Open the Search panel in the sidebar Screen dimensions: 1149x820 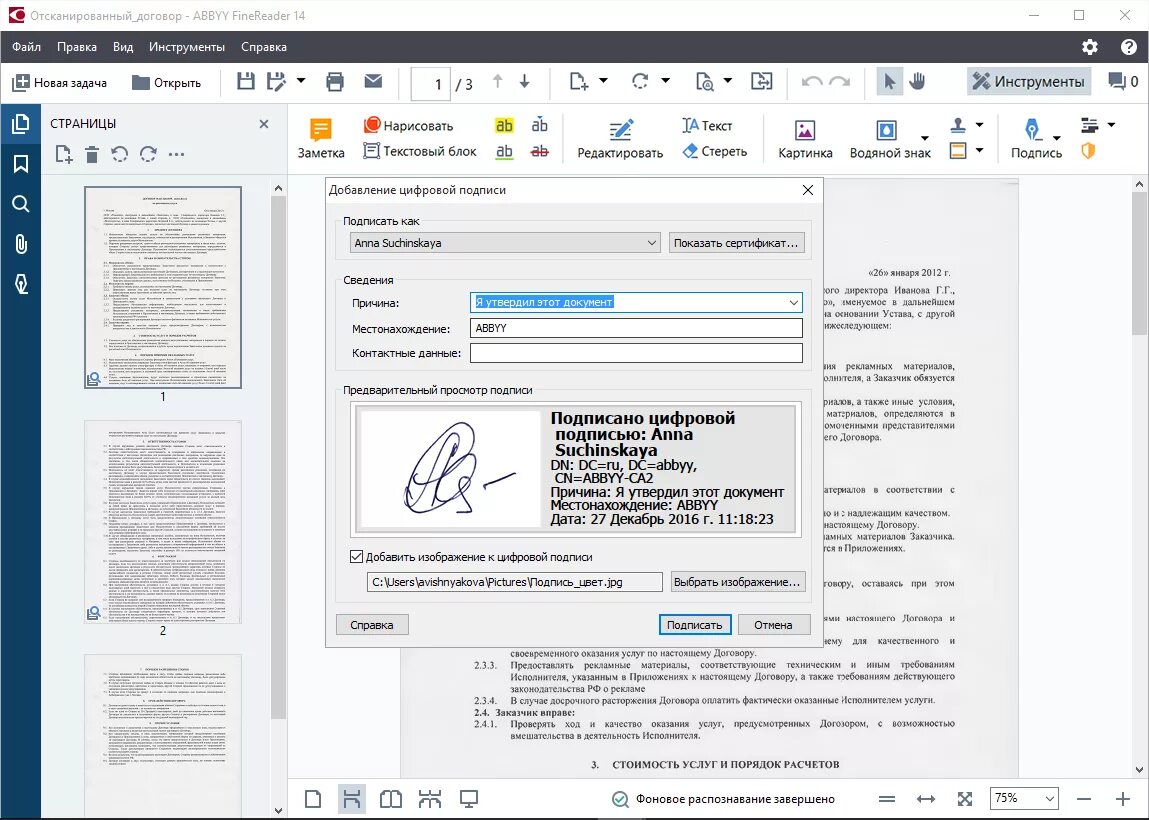21,204
